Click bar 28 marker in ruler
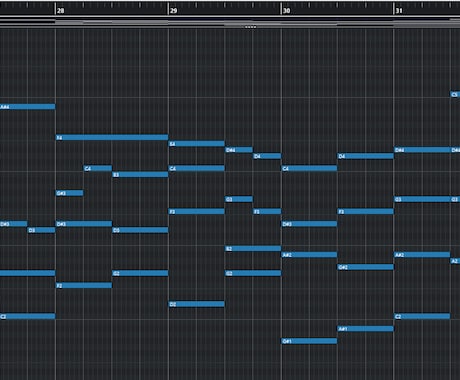460x380 pixels. pos(60,11)
